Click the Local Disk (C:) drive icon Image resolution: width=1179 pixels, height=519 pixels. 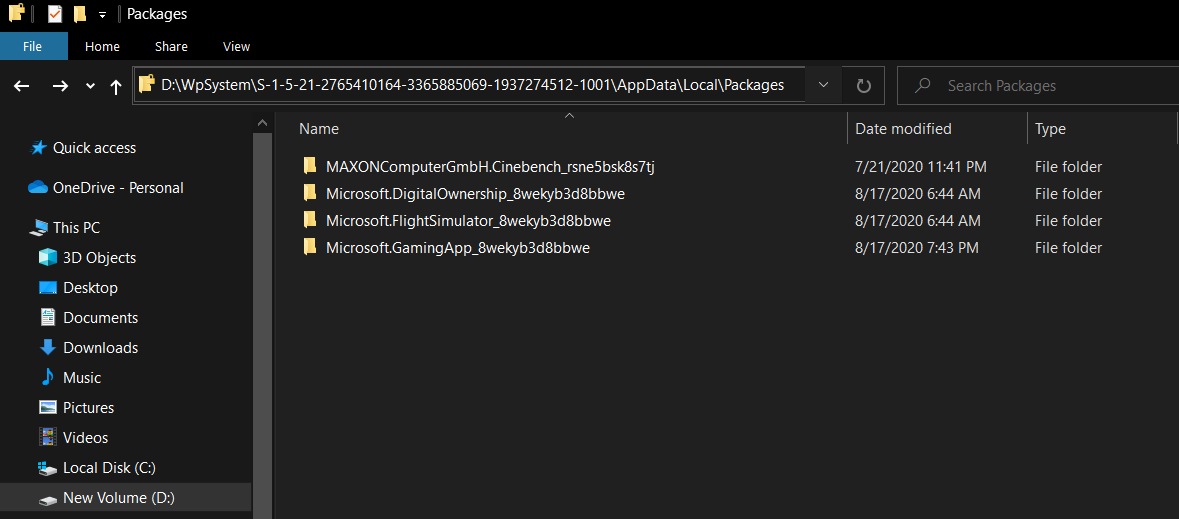pos(48,468)
